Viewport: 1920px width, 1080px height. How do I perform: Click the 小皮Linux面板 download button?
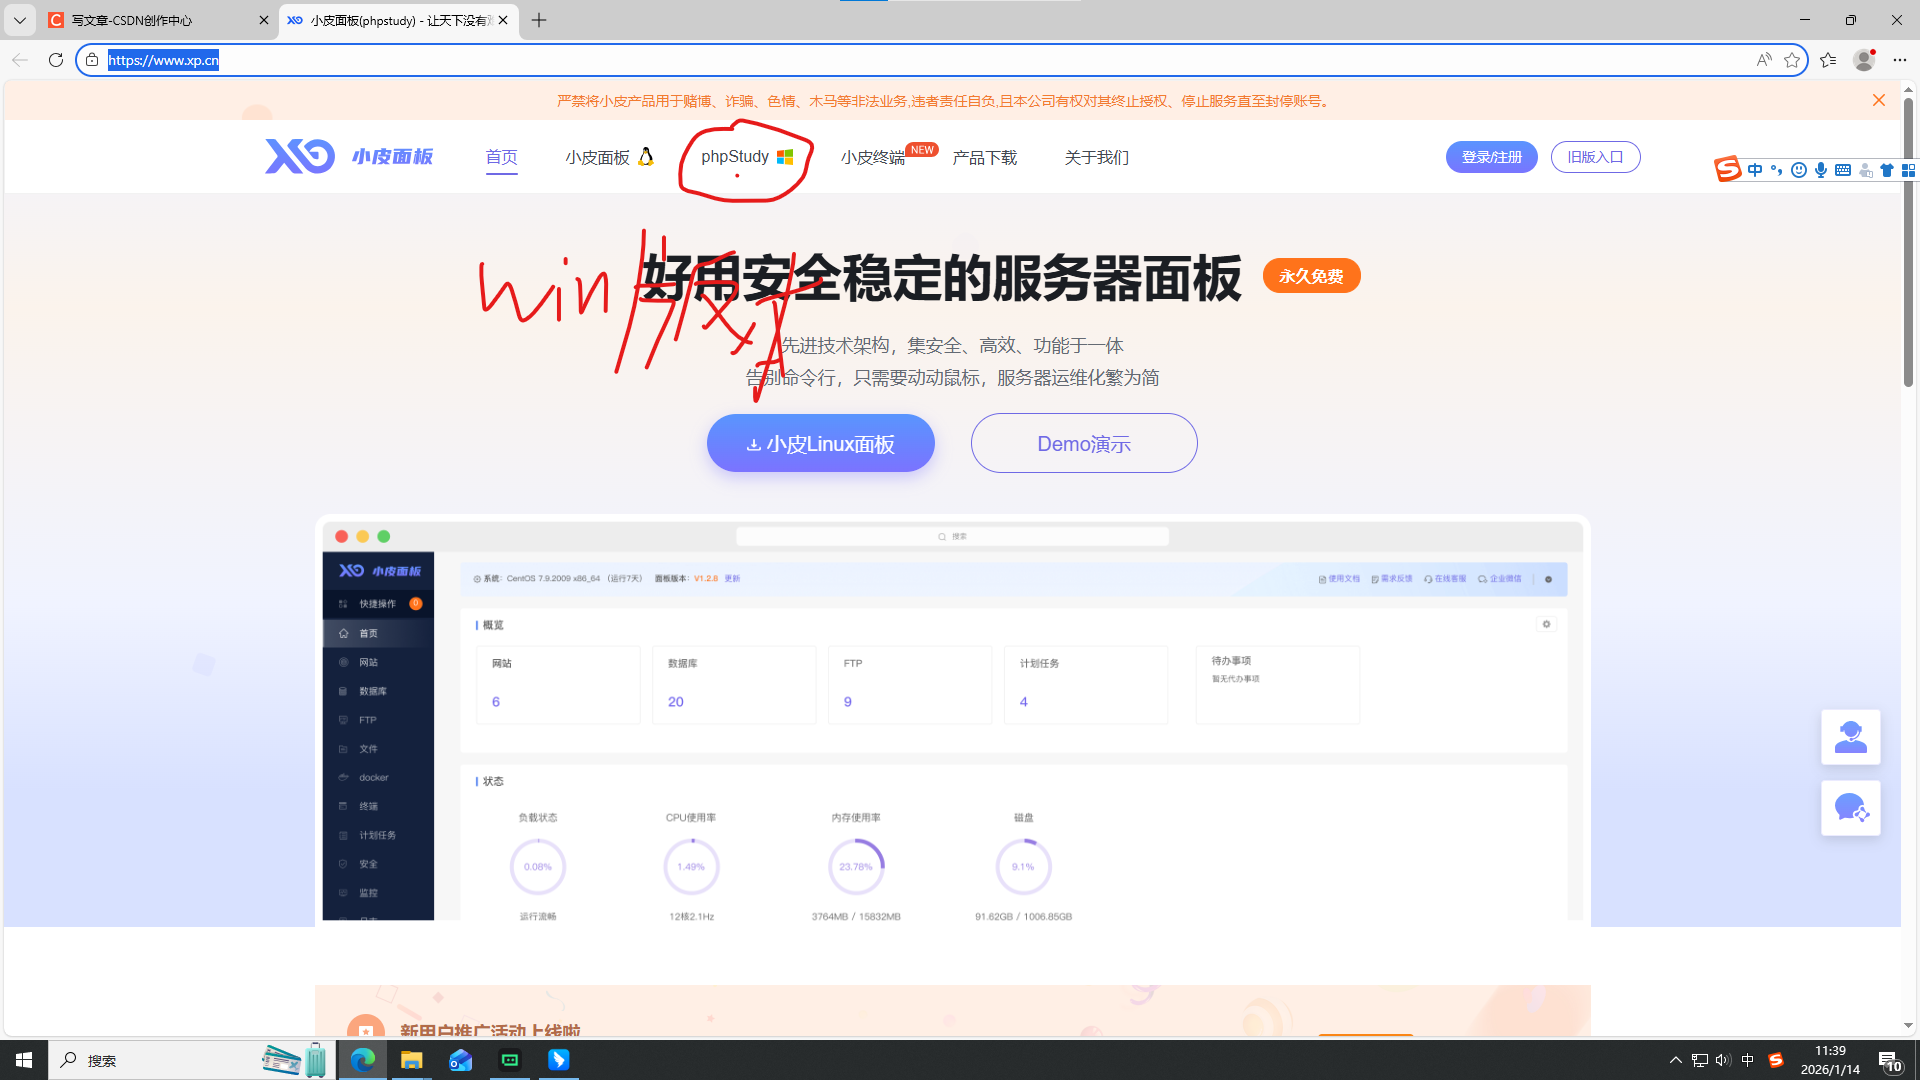click(820, 443)
